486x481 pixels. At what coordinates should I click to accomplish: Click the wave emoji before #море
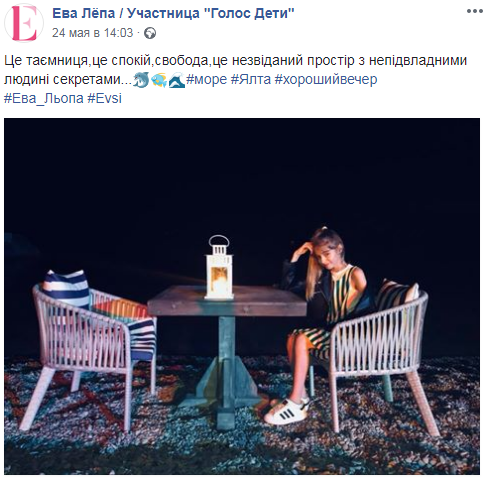coord(177,80)
